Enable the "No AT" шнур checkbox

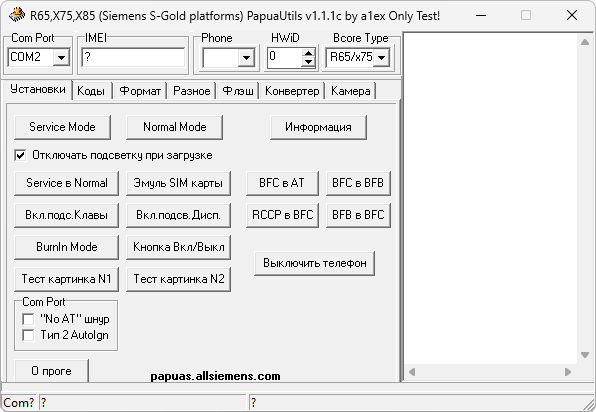28,319
